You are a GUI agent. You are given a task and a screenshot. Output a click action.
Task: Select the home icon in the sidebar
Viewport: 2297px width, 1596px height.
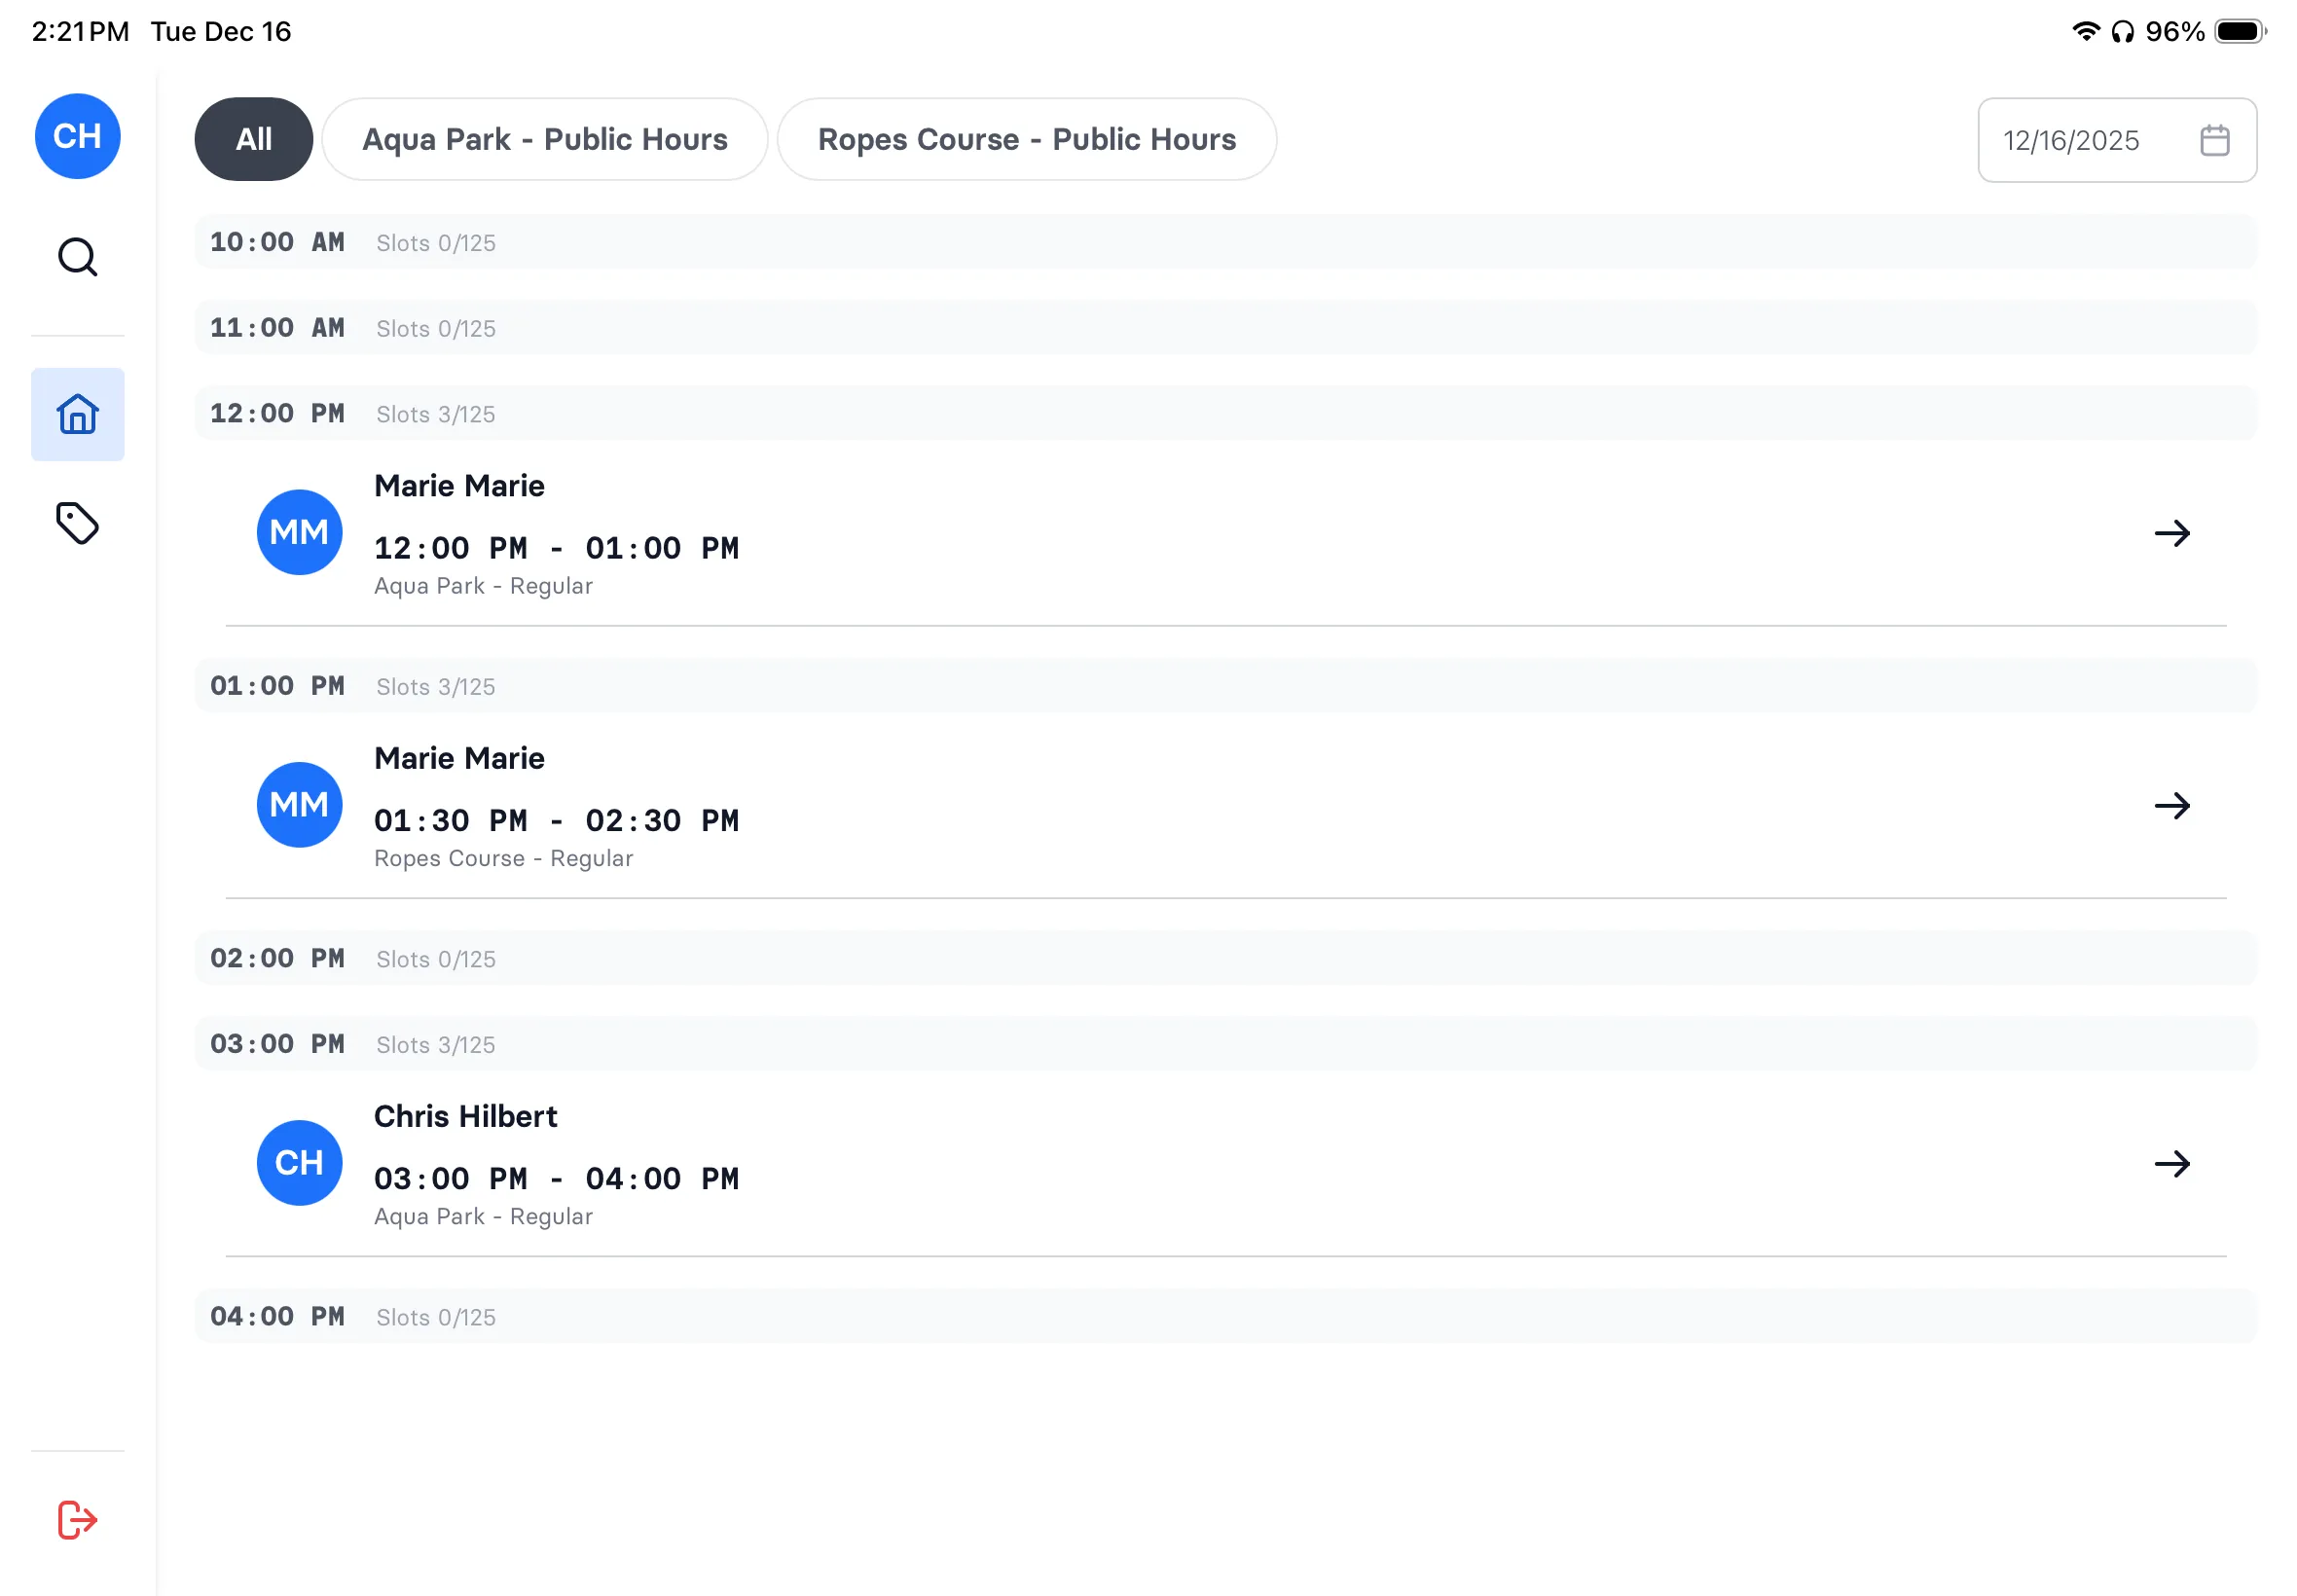(x=77, y=414)
